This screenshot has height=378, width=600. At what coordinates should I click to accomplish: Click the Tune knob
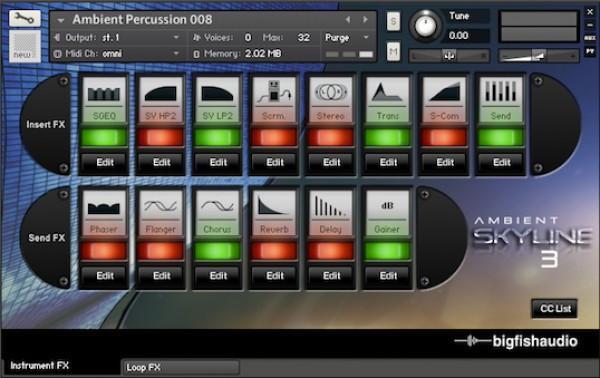pyautogui.click(x=425, y=26)
